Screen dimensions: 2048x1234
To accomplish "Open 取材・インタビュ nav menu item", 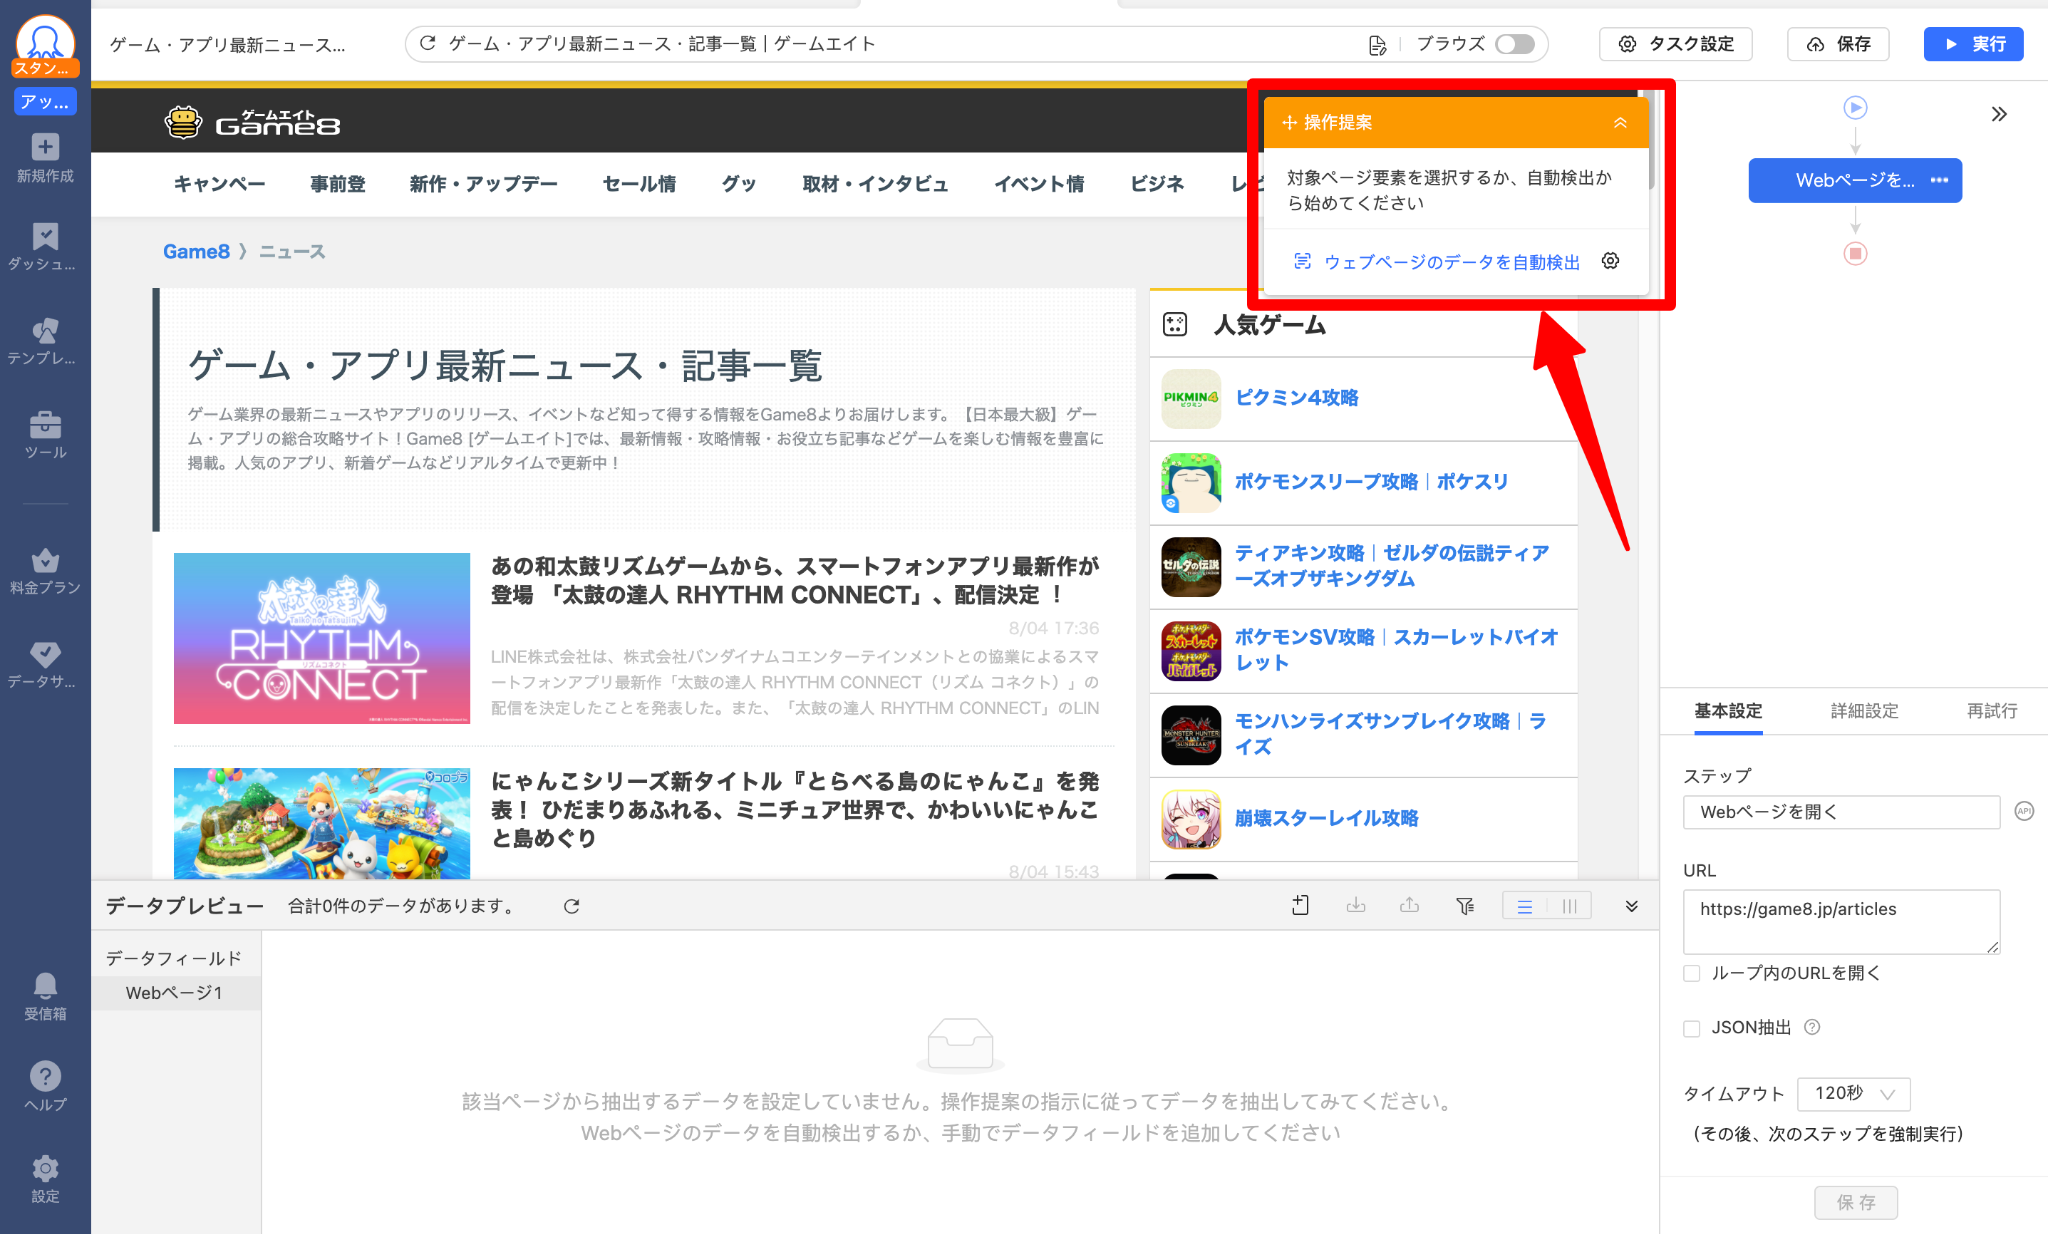I will [875, 184].
